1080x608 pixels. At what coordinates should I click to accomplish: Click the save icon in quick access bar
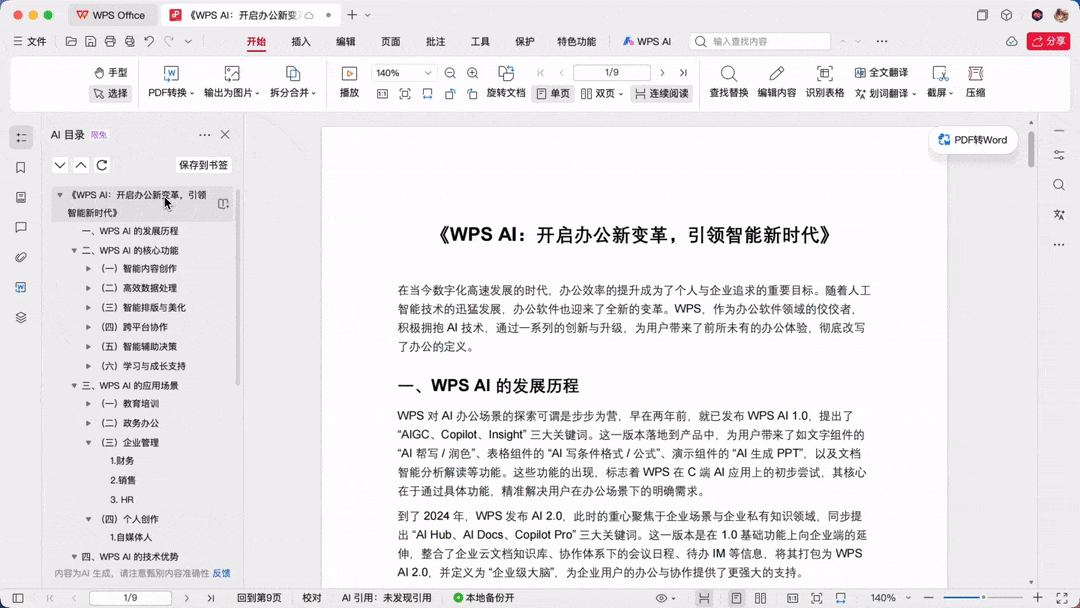pyautogui.click(x=90, y=41)
